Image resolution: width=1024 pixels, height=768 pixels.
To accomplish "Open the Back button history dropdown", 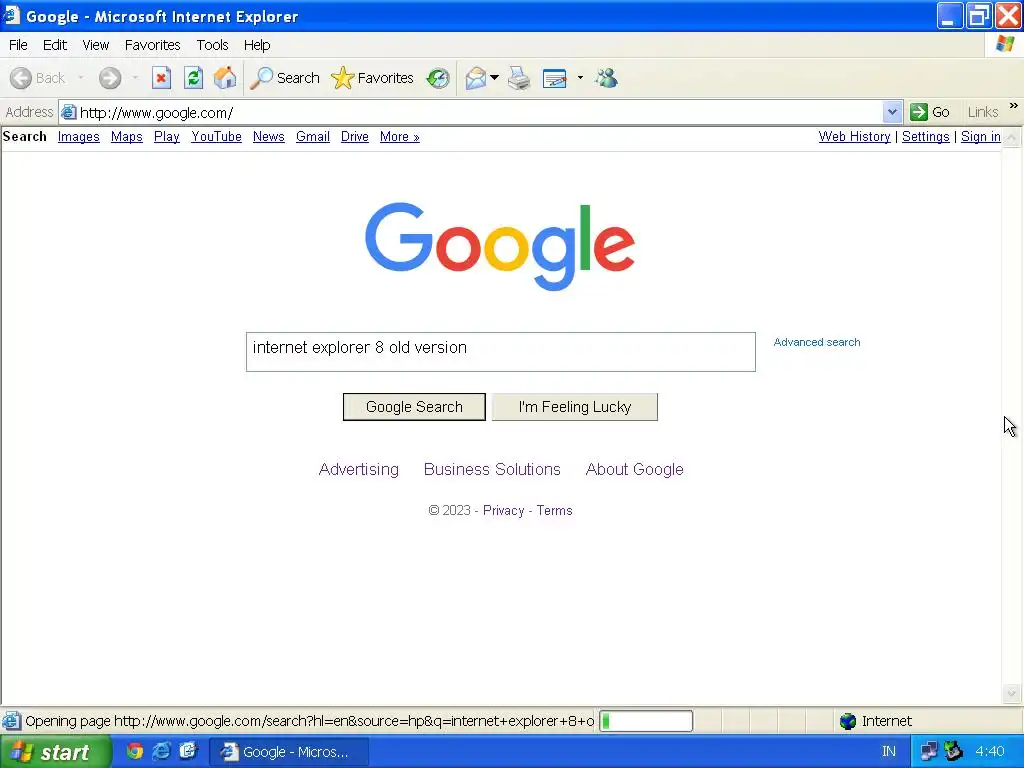I will pyautogui.click(x=80, y=78).
